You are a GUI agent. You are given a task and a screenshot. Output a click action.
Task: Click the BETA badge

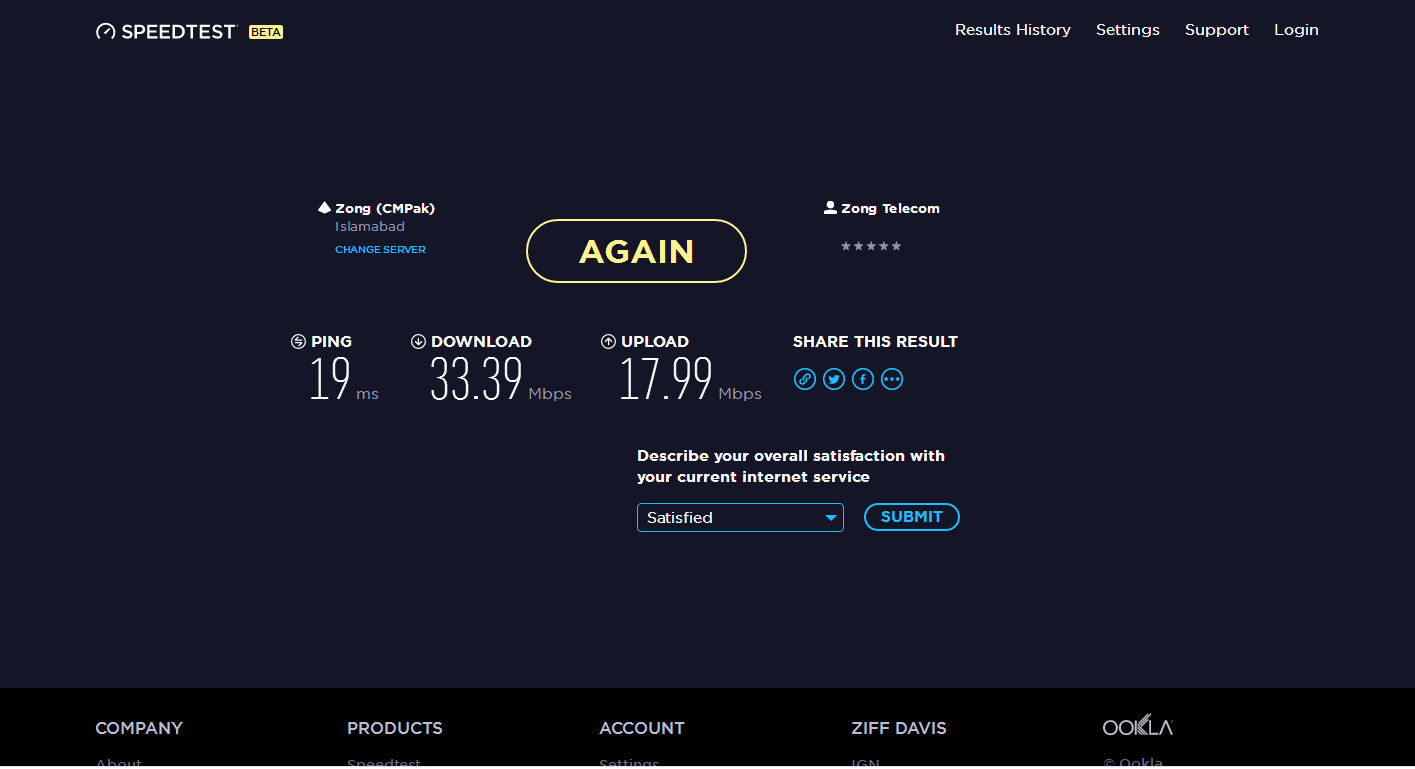266,32
